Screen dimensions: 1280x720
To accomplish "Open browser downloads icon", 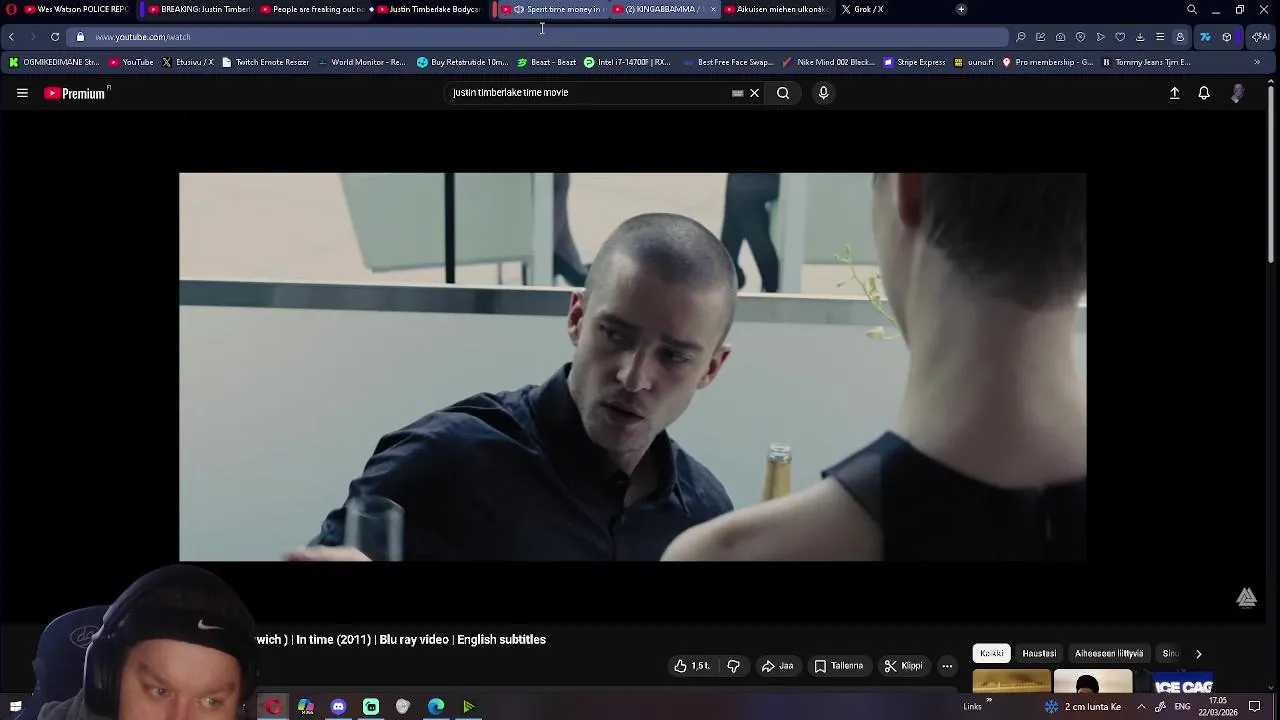I will click(1140, 37).
